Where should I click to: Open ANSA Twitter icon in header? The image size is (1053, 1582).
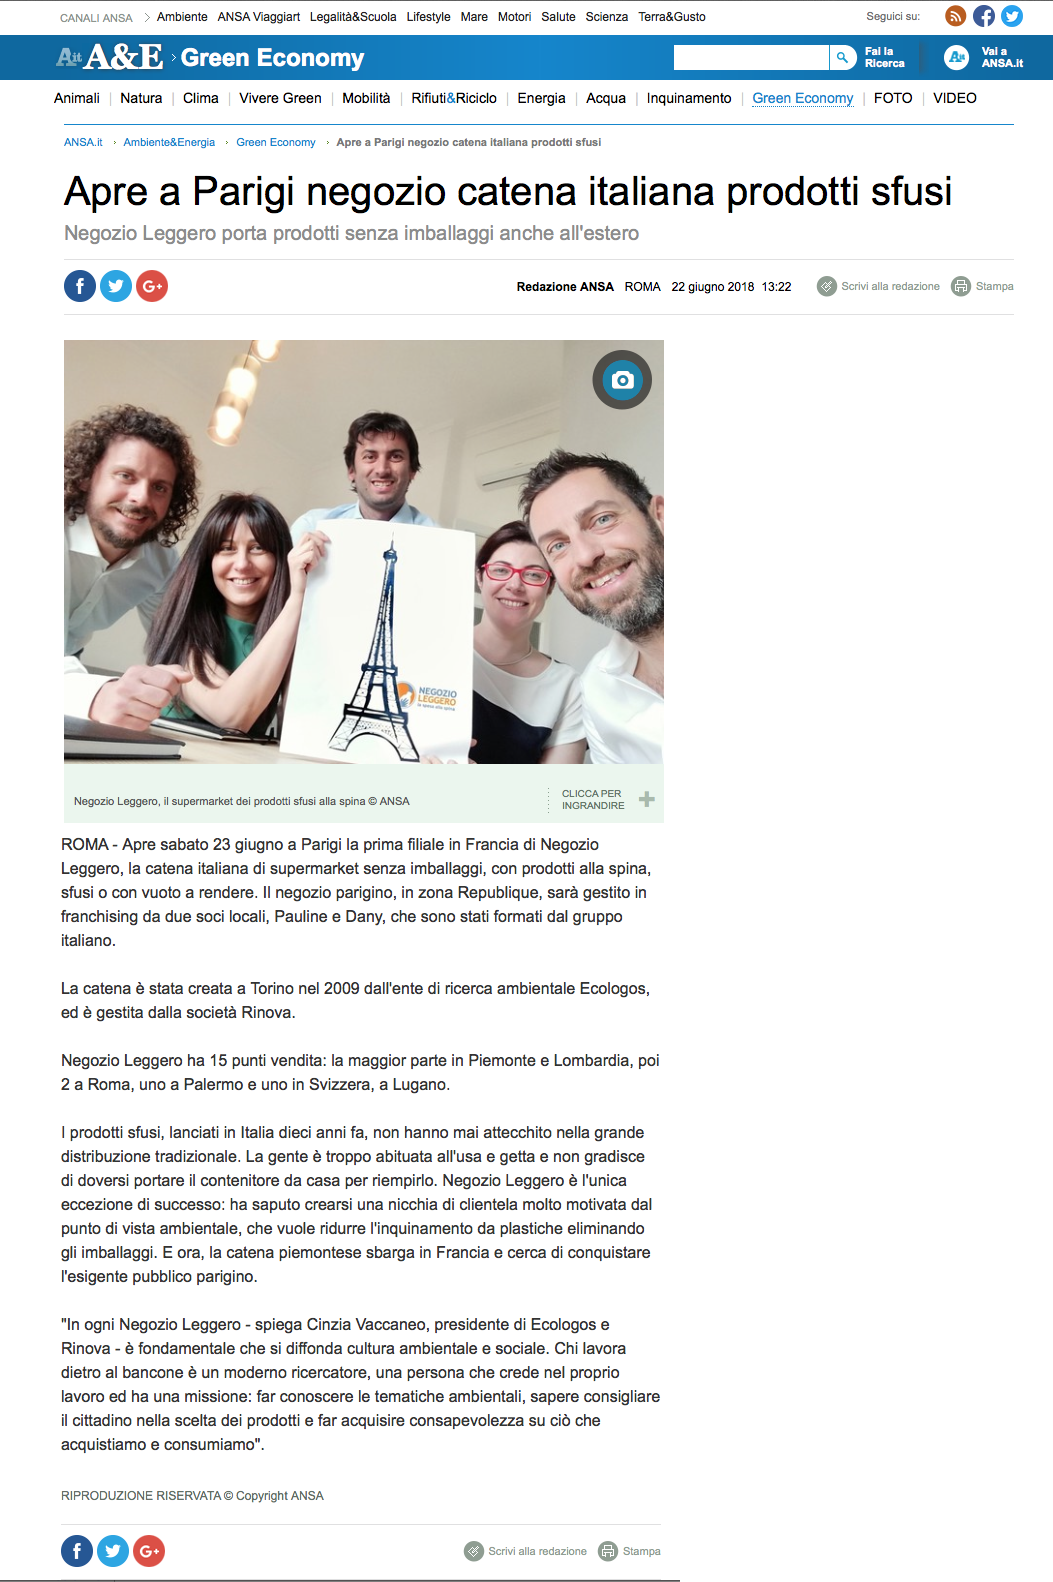click(x=1012, y=16)
